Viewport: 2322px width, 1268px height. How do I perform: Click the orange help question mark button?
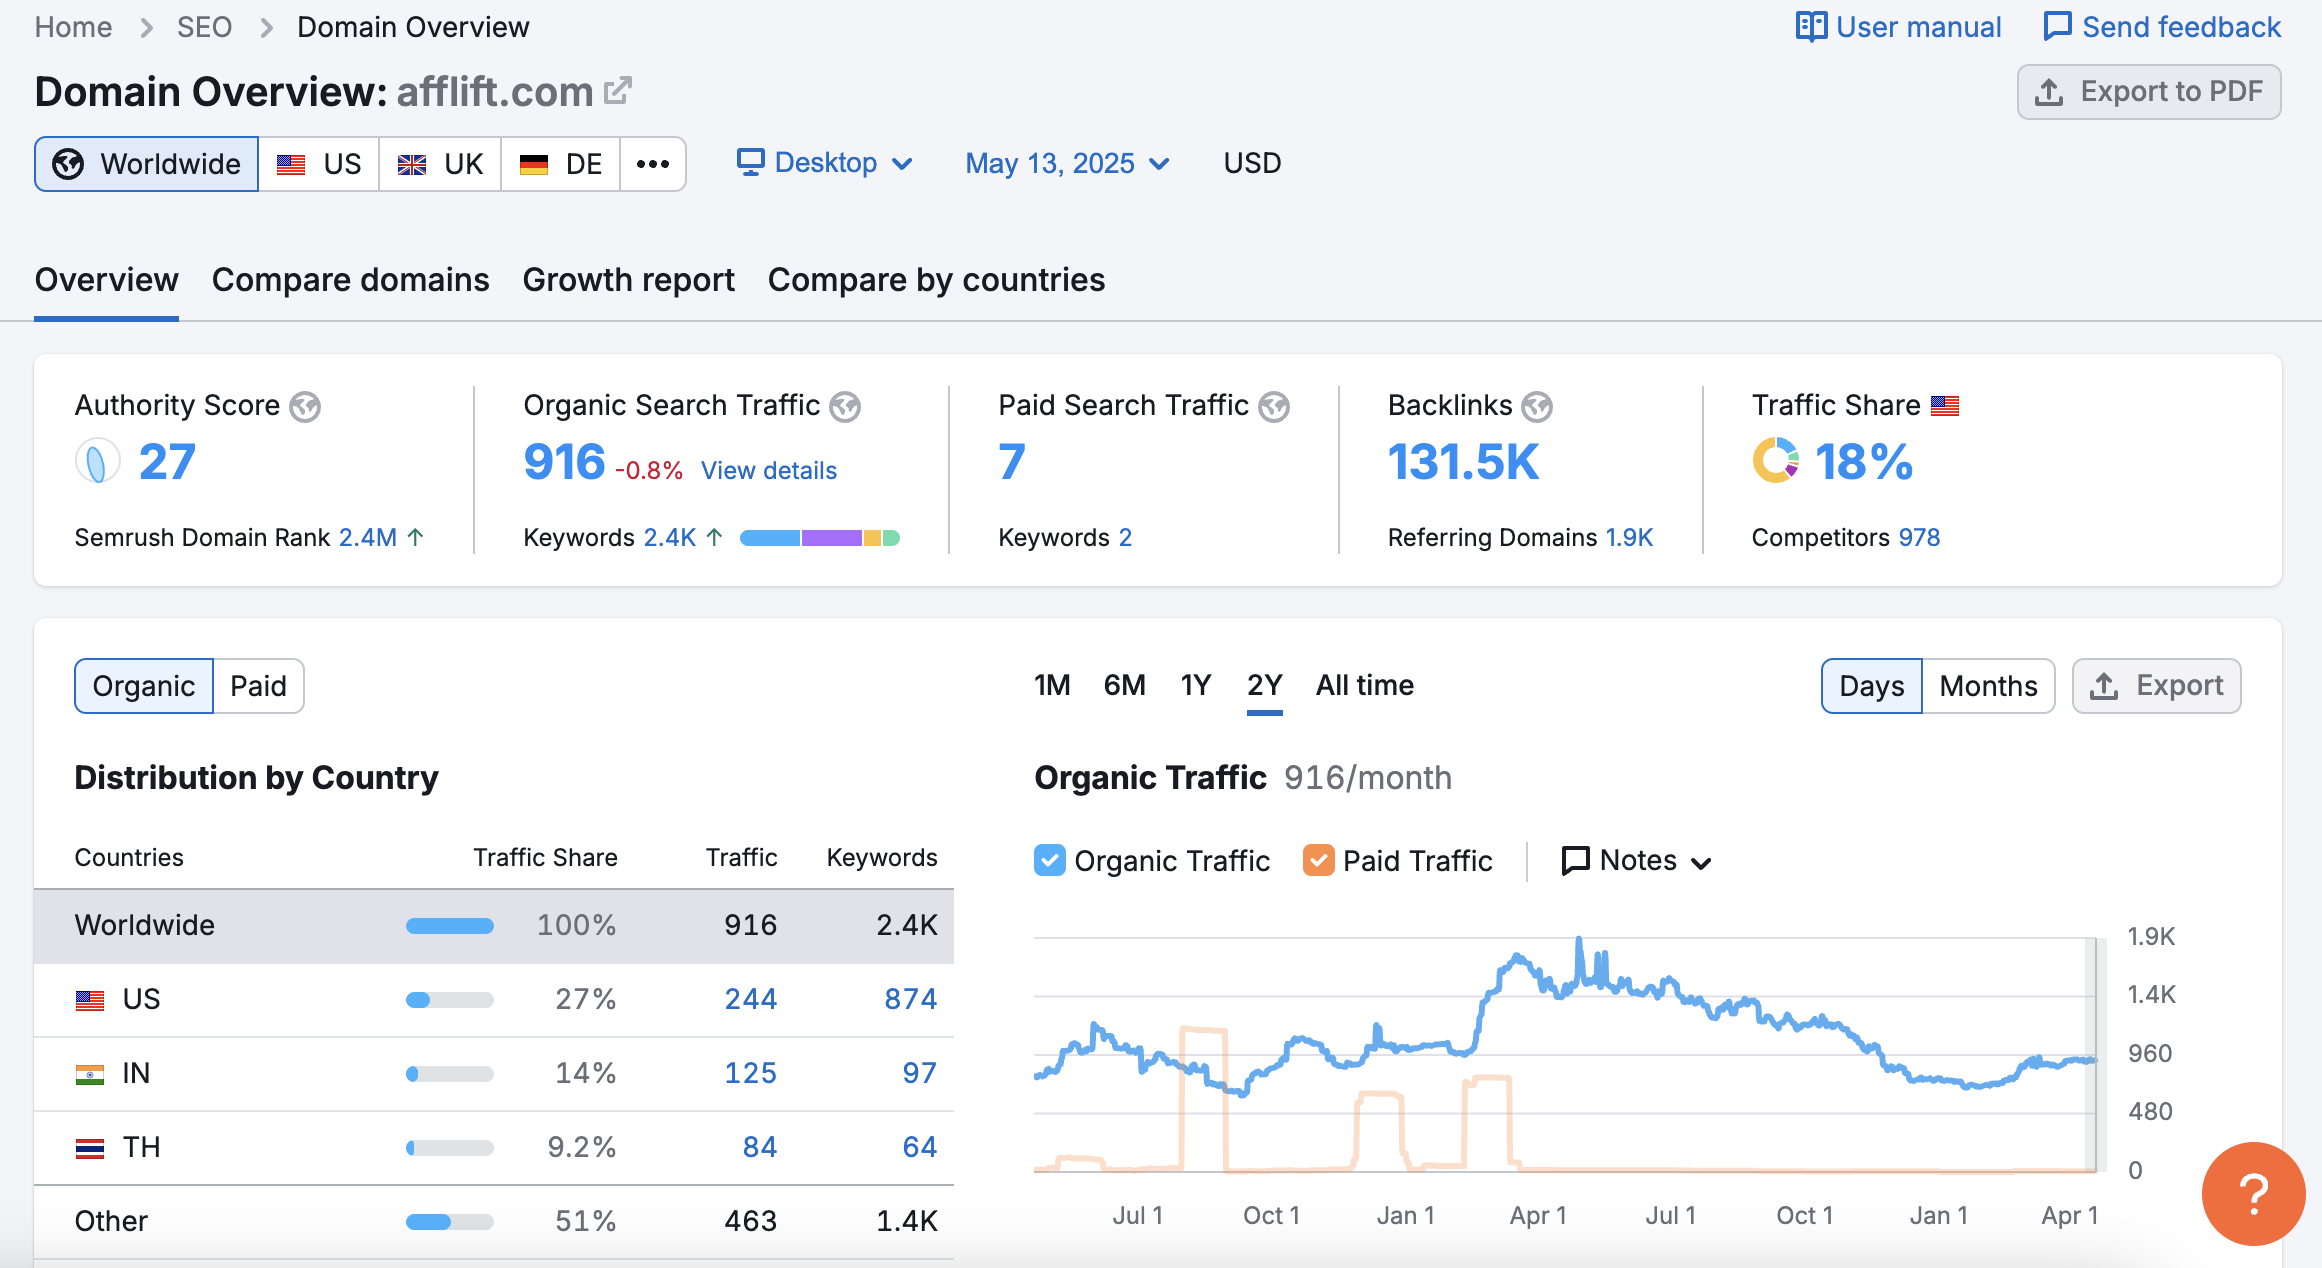(2254, 1194)
